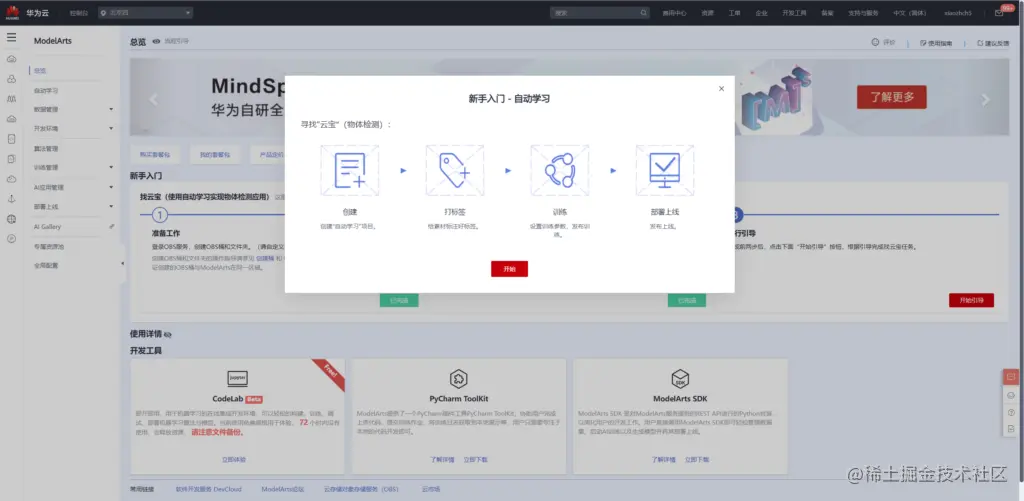
Task: Click the red 开始 button in dialog
Action: coord(509,269)
